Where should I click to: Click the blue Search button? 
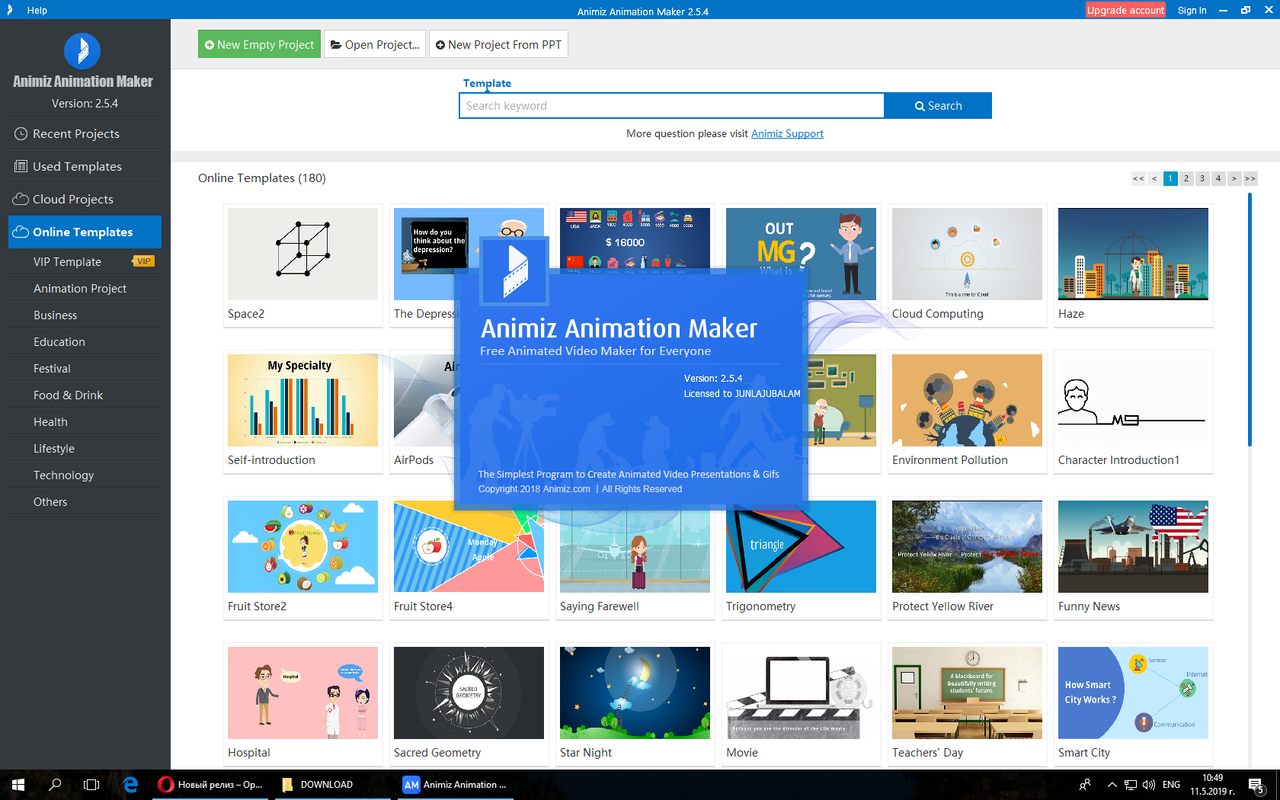tap(938, 106)
